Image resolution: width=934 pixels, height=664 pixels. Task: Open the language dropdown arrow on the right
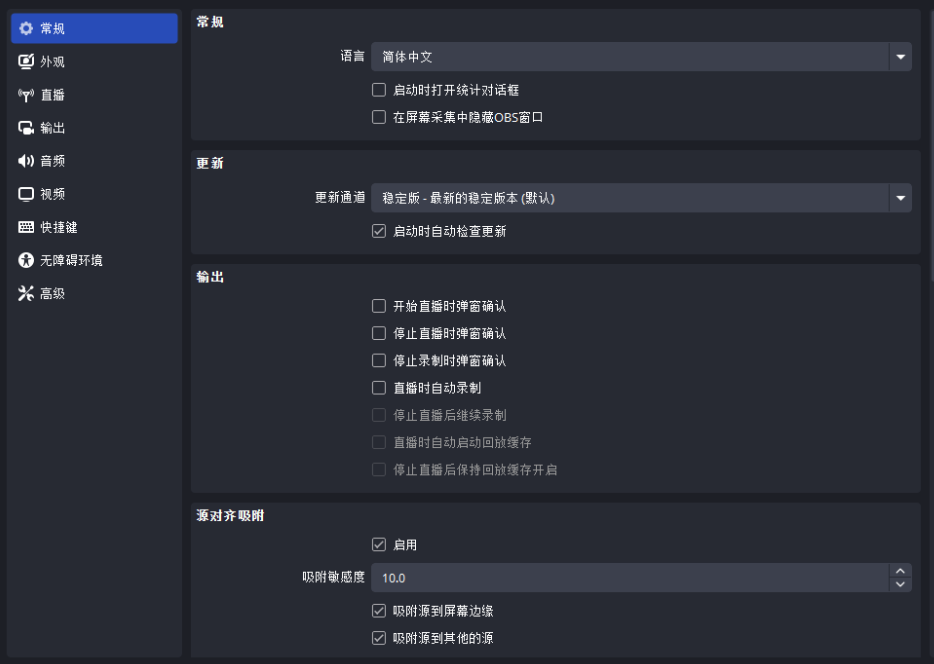(x=899, y=57)
